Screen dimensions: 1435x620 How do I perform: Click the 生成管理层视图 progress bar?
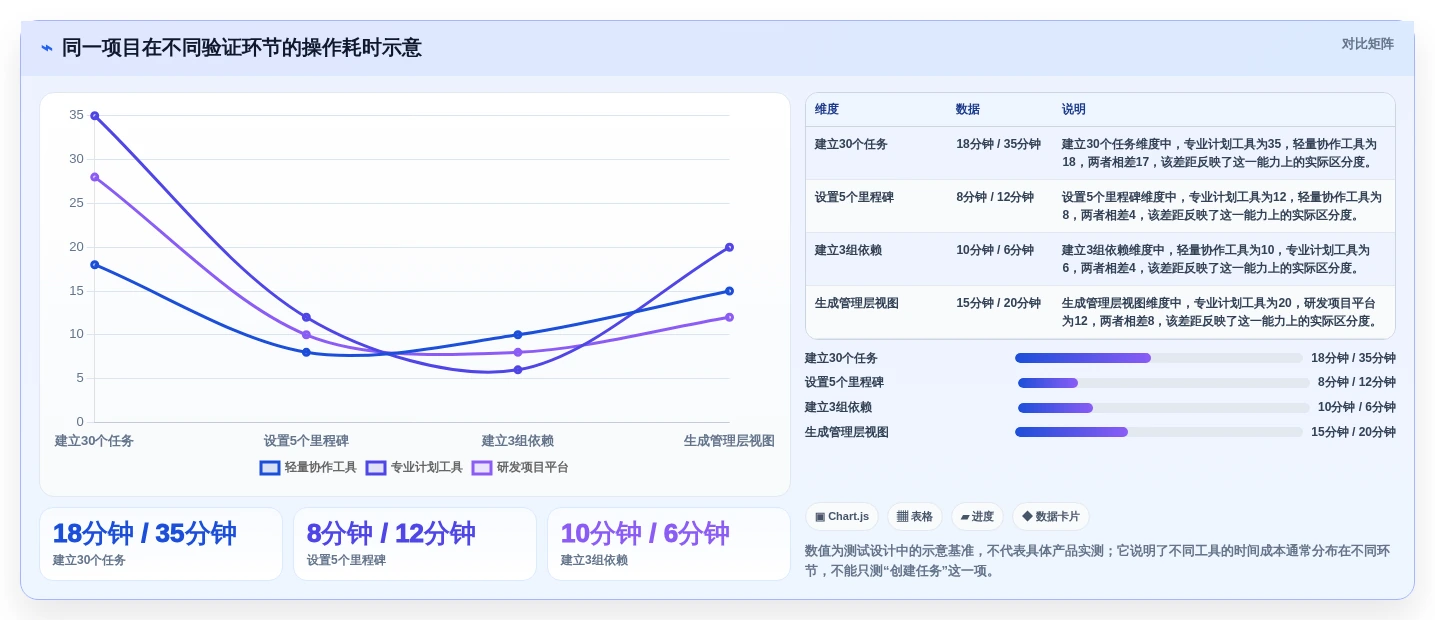coord(1158,432)
